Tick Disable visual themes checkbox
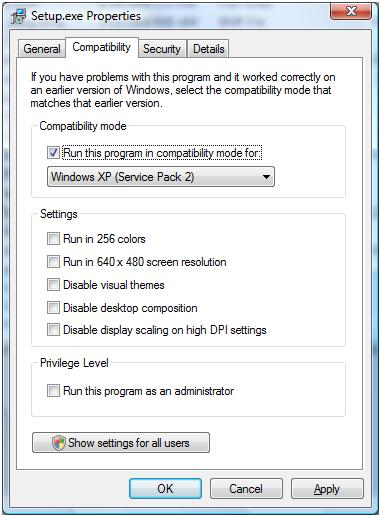The image size is (381, 517). [53, 285]
